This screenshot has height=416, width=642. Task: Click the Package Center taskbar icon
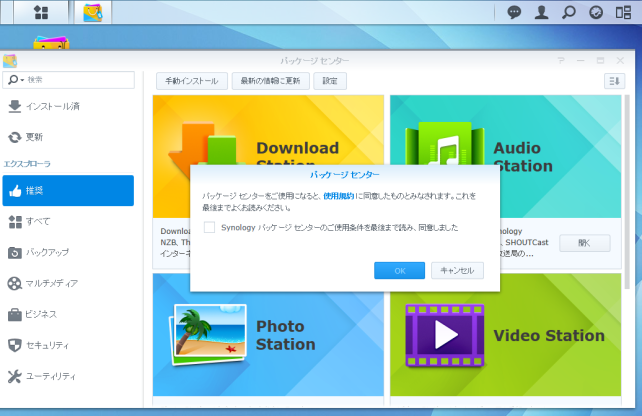click(93, 12)
